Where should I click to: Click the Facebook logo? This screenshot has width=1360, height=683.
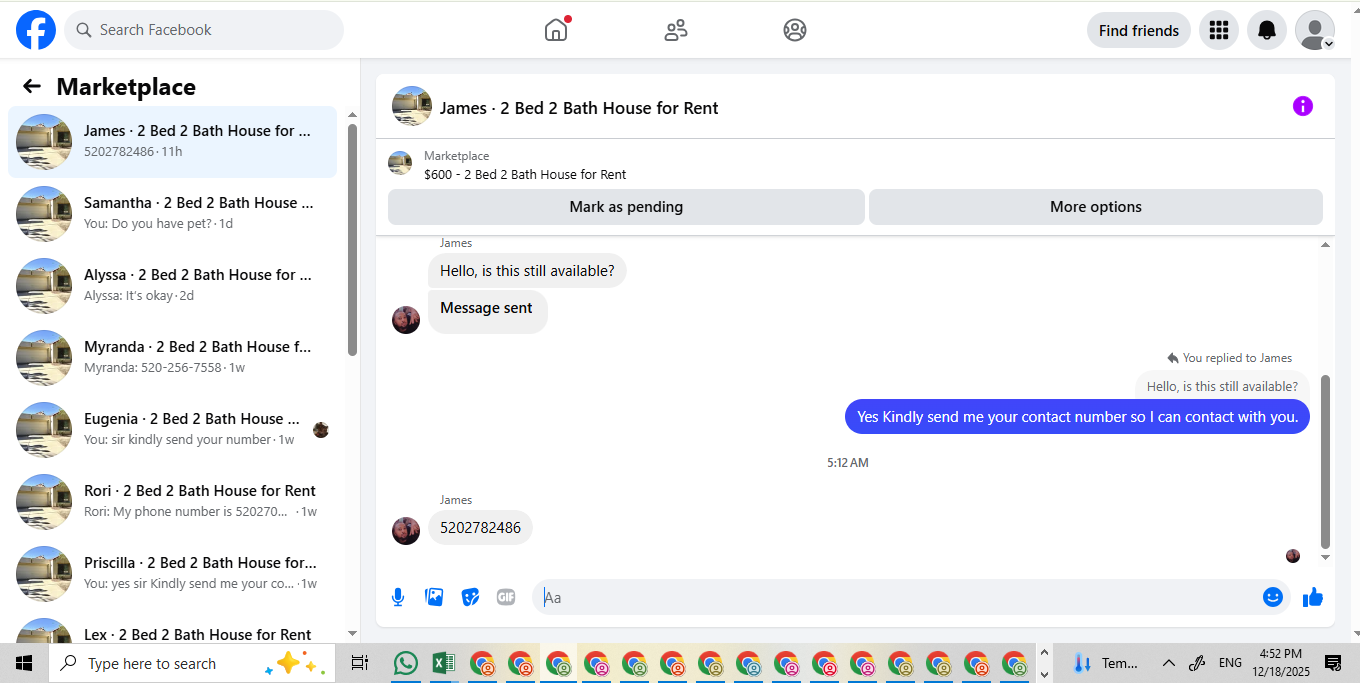click(36, 30)
